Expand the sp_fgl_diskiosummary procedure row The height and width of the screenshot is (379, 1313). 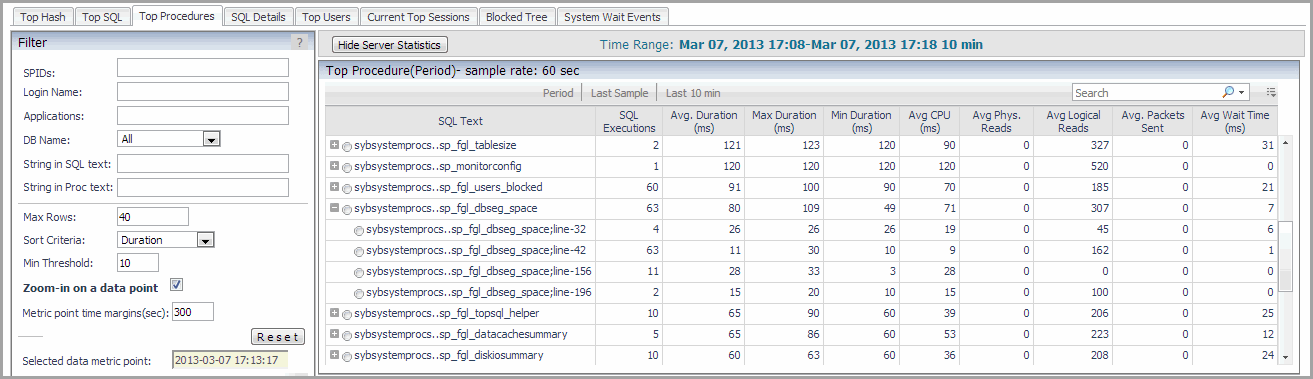click(x=334, y=356)
